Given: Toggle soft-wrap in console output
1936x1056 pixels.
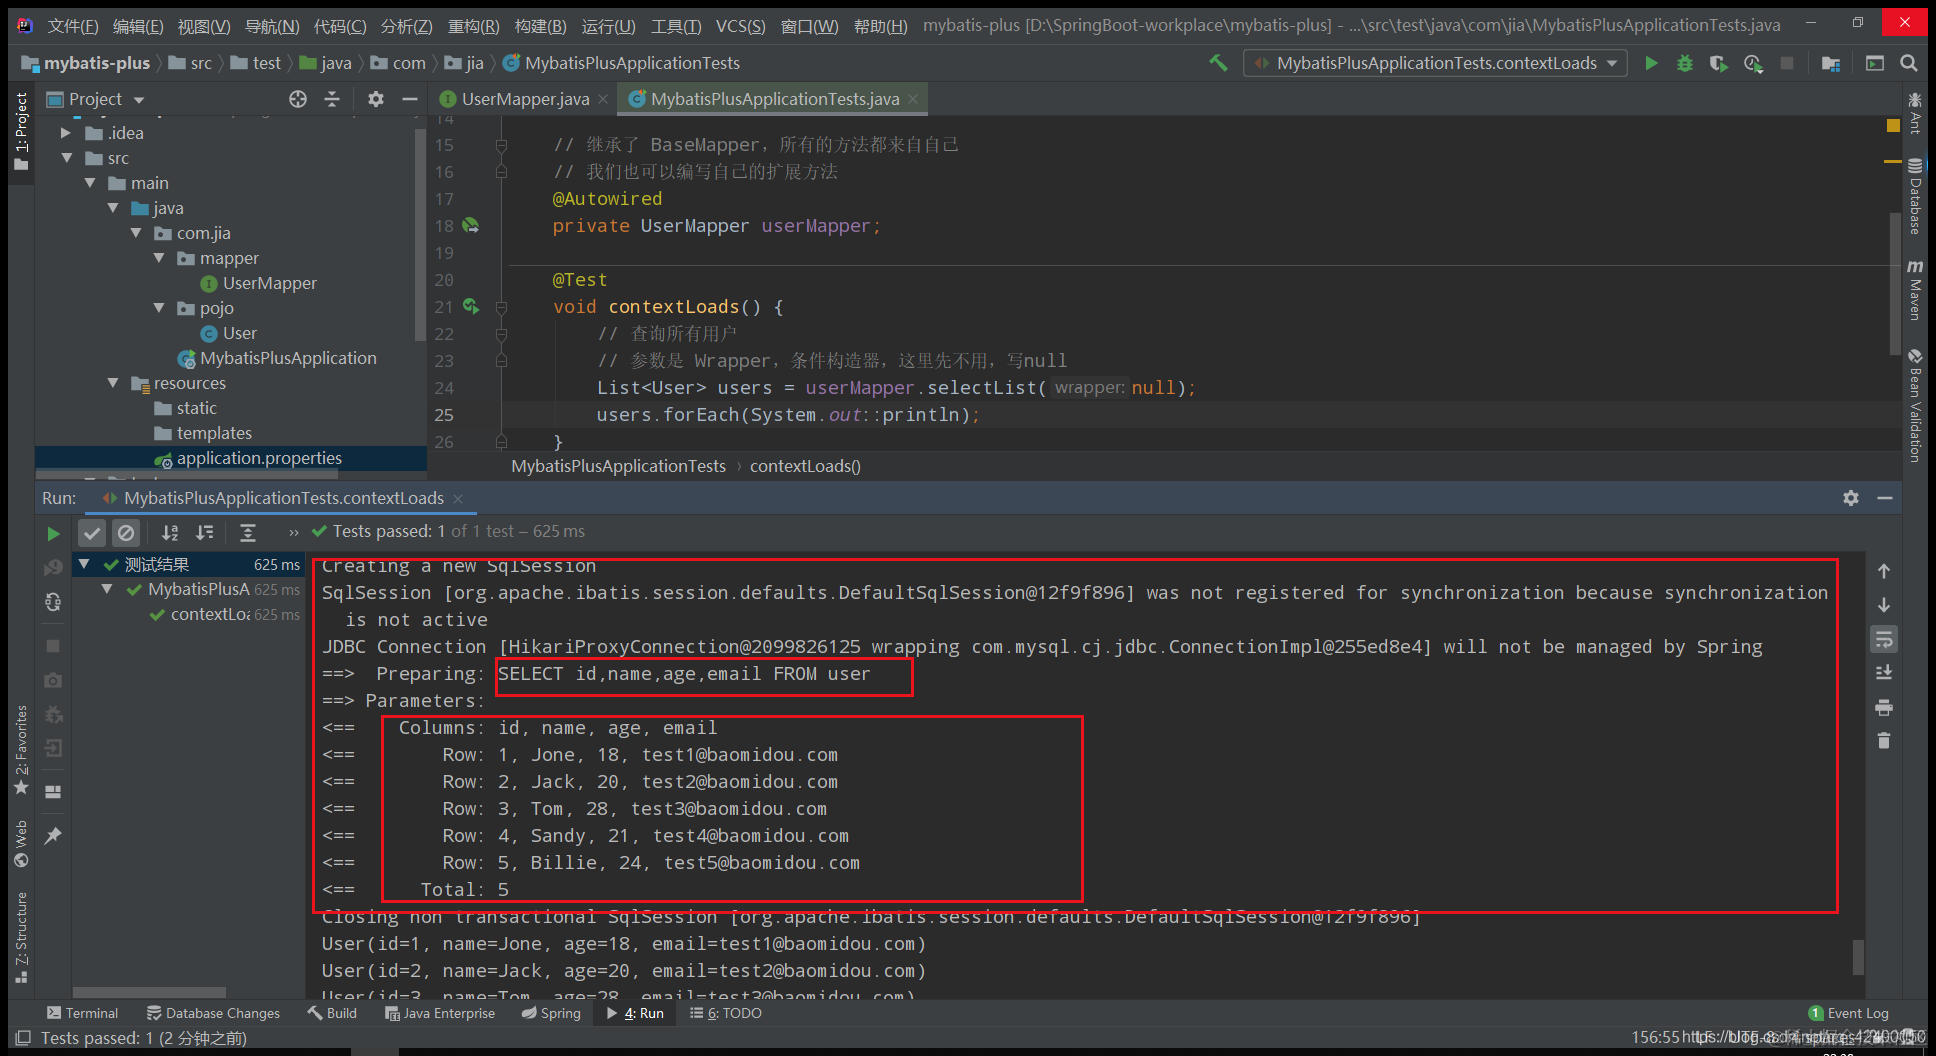Looking at the screenshot, I should (1884, 639).
